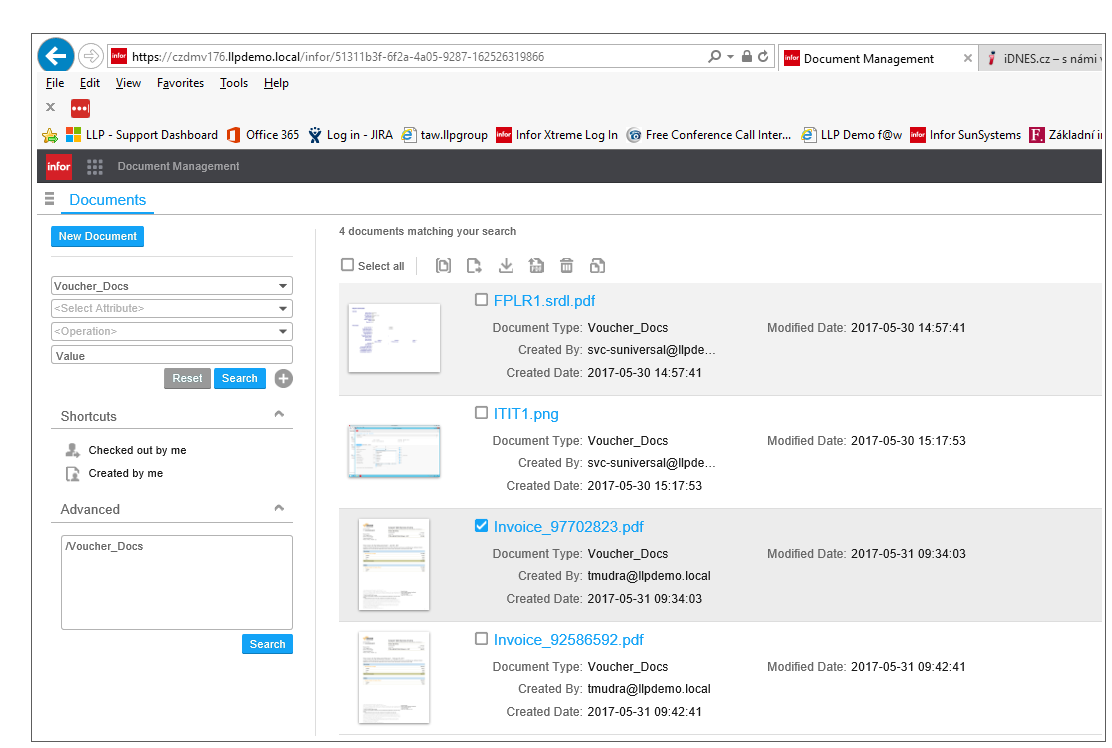Click the Delete trash icon in the toolbar
Viewport: 1112px width, 748px height.
pos(566,265)
